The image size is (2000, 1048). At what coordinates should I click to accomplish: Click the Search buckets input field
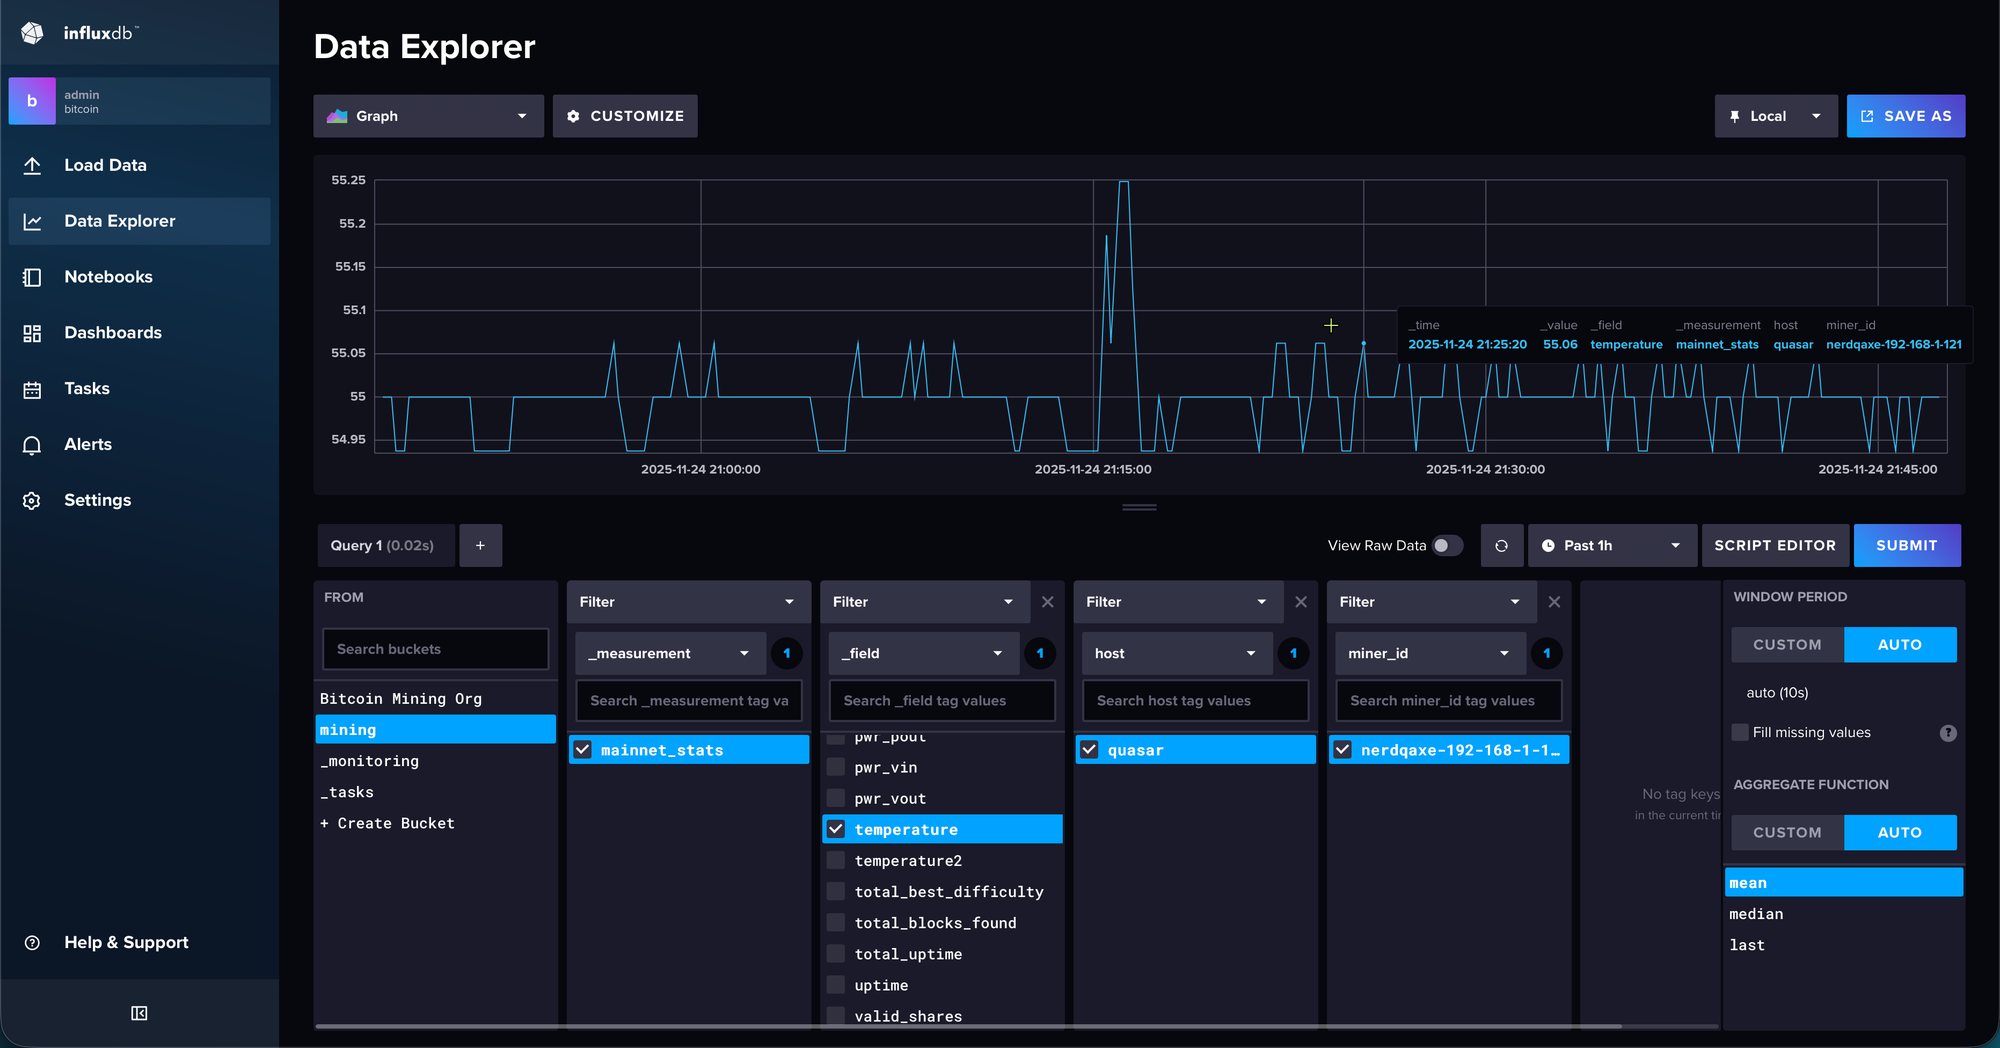tap(435, 649)
